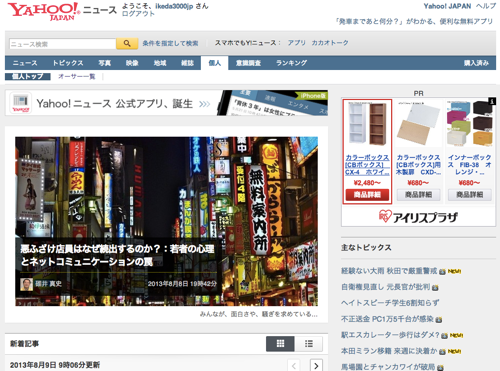The height and width of the screenshot is (371, 500).
Task: Open the カカオトーク link
Action: click(x=330, y=43)
